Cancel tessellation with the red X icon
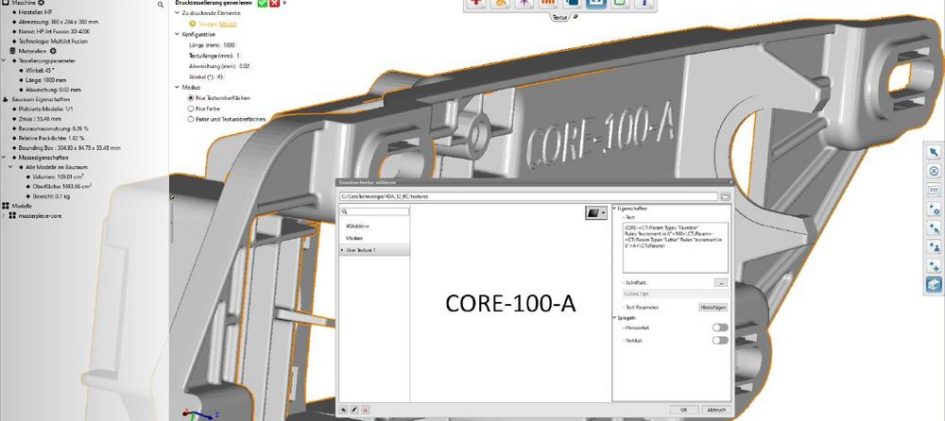This screenshot has width=945, height=421. point(274,3)
